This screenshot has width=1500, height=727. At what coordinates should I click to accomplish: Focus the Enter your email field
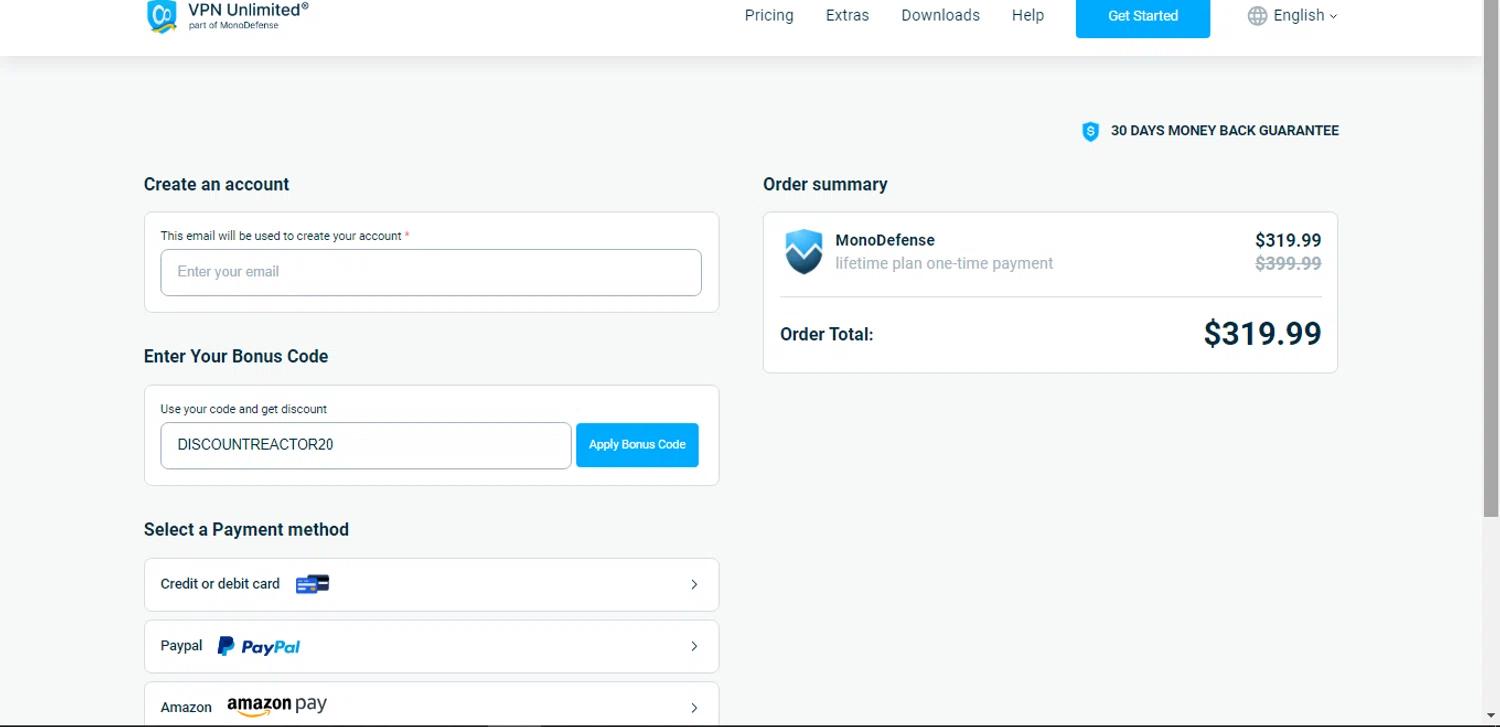tap(431, 272)
